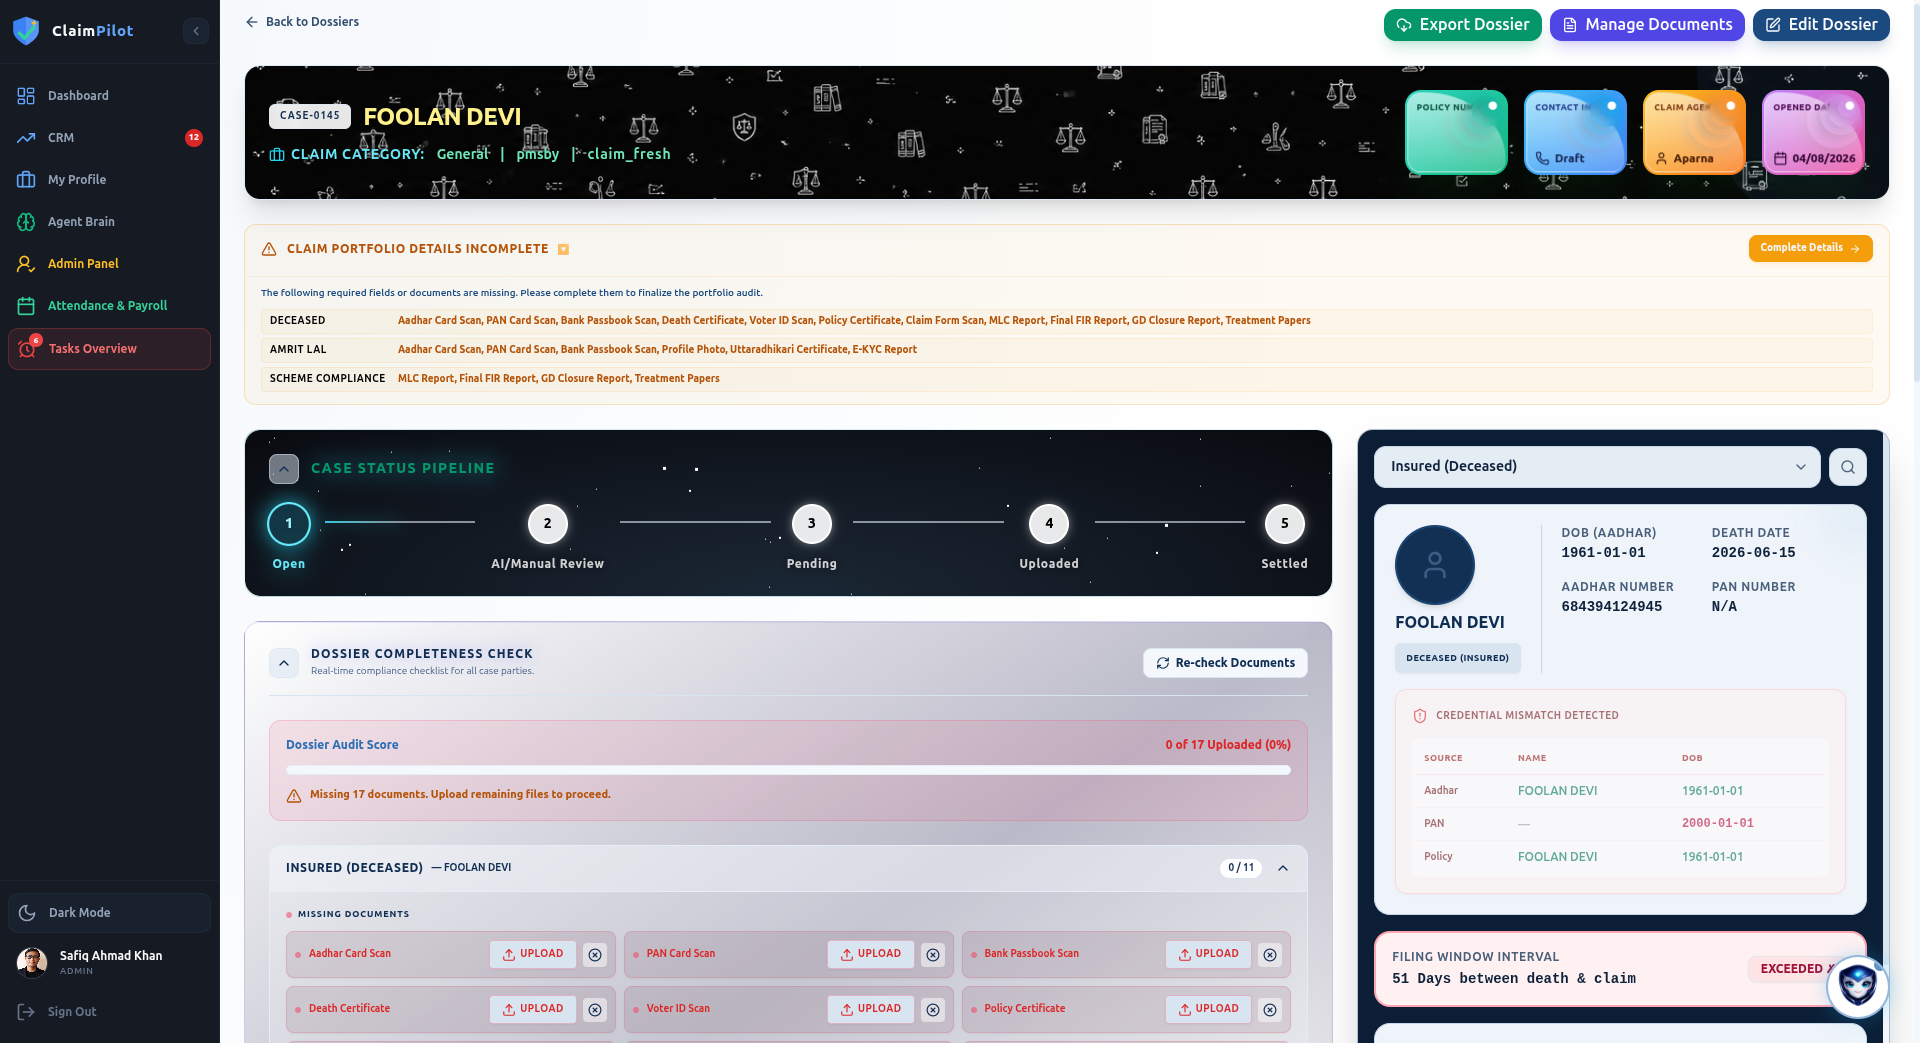Remove PAN Card Scan with X icon
Screen dimensions: 1920x1043
[933, 955]
